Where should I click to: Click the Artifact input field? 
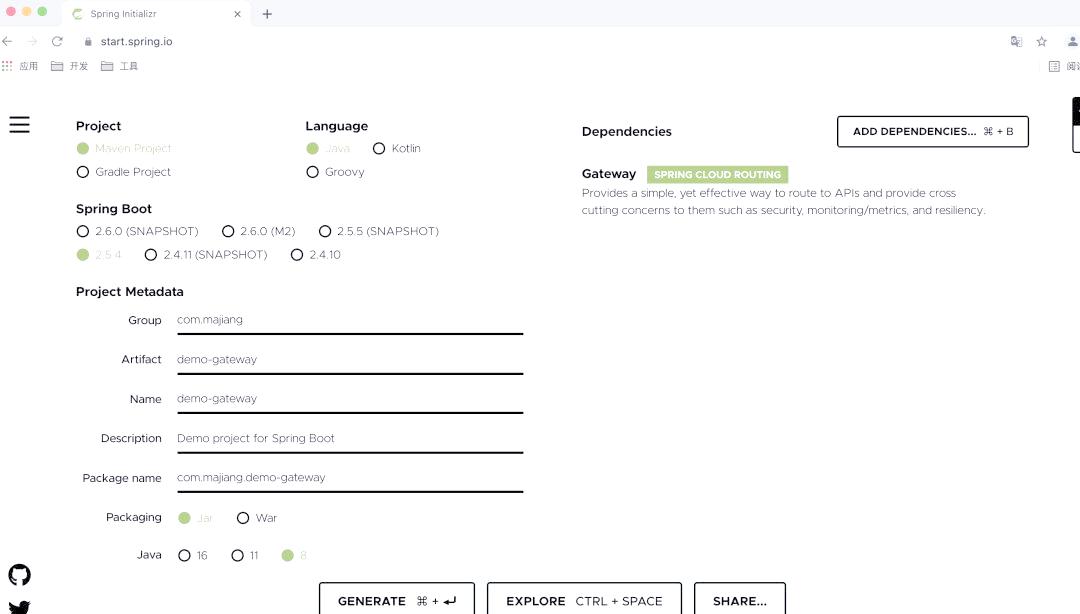point(350,360)
